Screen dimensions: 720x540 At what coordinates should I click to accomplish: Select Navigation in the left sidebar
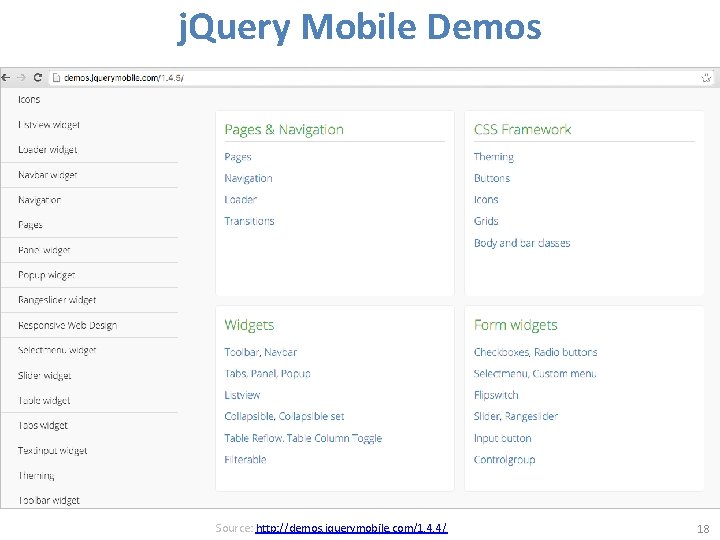pyautogui.click(x=39, y=200)
